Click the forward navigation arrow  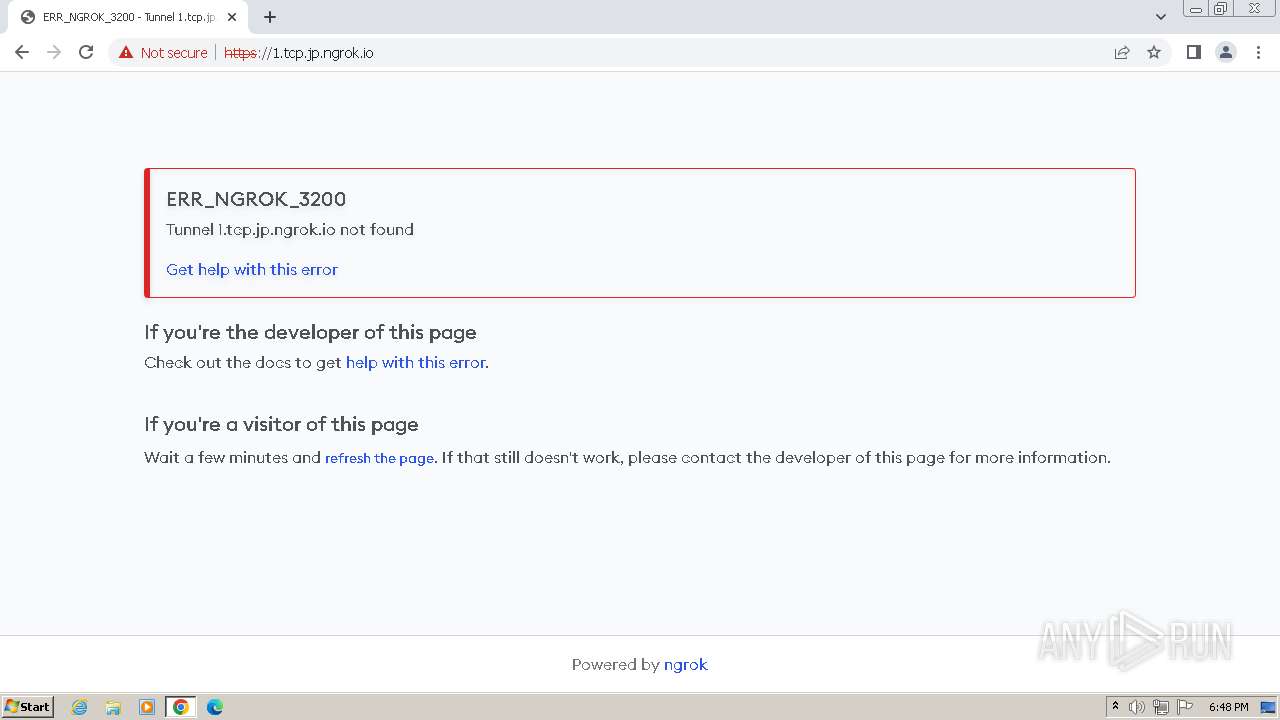pos(54,52)
